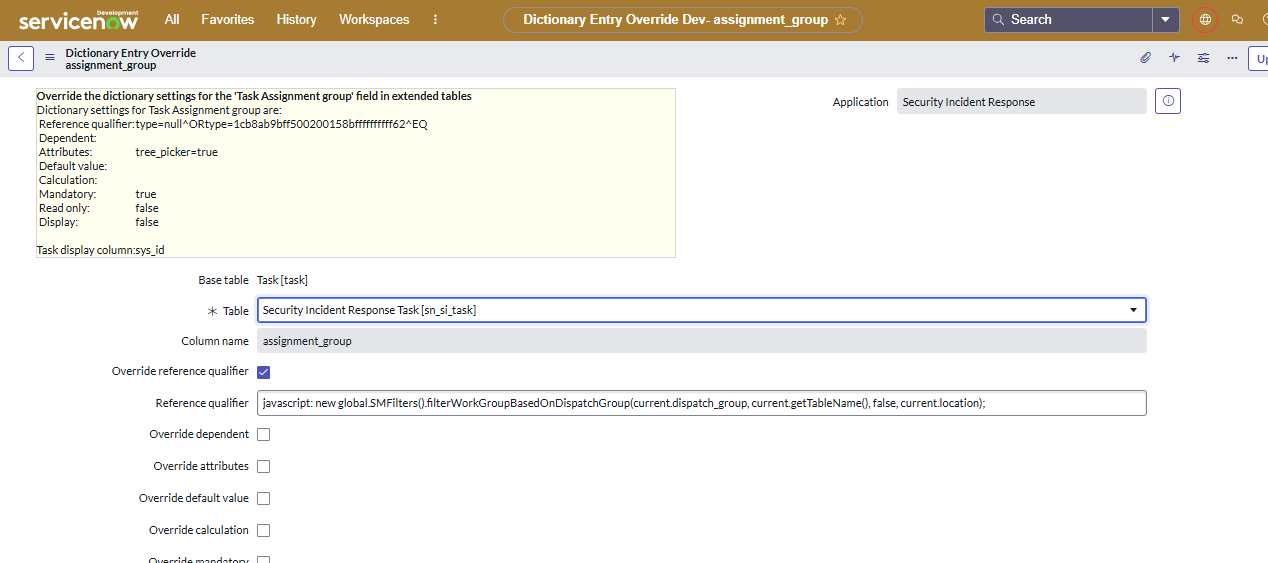Click the Reference qualifier script field
Viewport: 1268px width, 563px height.
tap(701, 403)
